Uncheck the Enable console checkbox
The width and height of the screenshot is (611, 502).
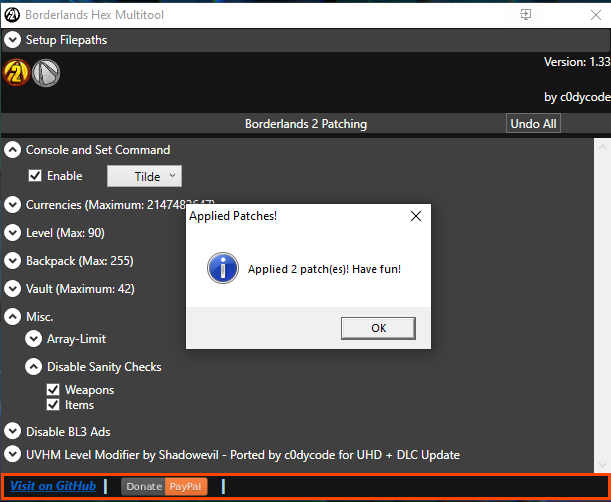coord(35,176)
